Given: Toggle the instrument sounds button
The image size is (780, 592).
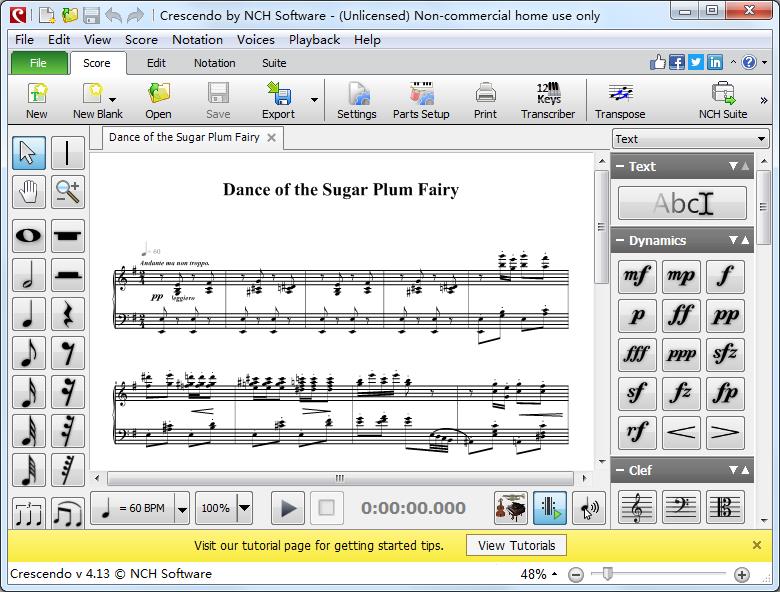Looking at the screenshot, I should click(x=511, y=508).
